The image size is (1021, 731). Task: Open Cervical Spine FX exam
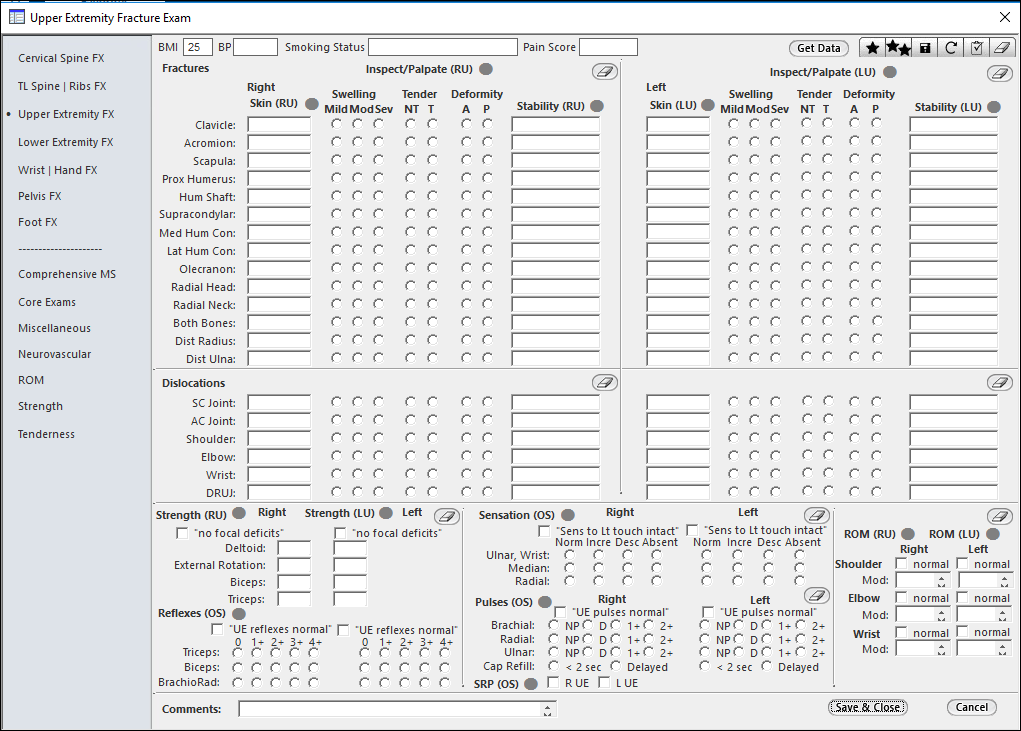tap(61, 58)
